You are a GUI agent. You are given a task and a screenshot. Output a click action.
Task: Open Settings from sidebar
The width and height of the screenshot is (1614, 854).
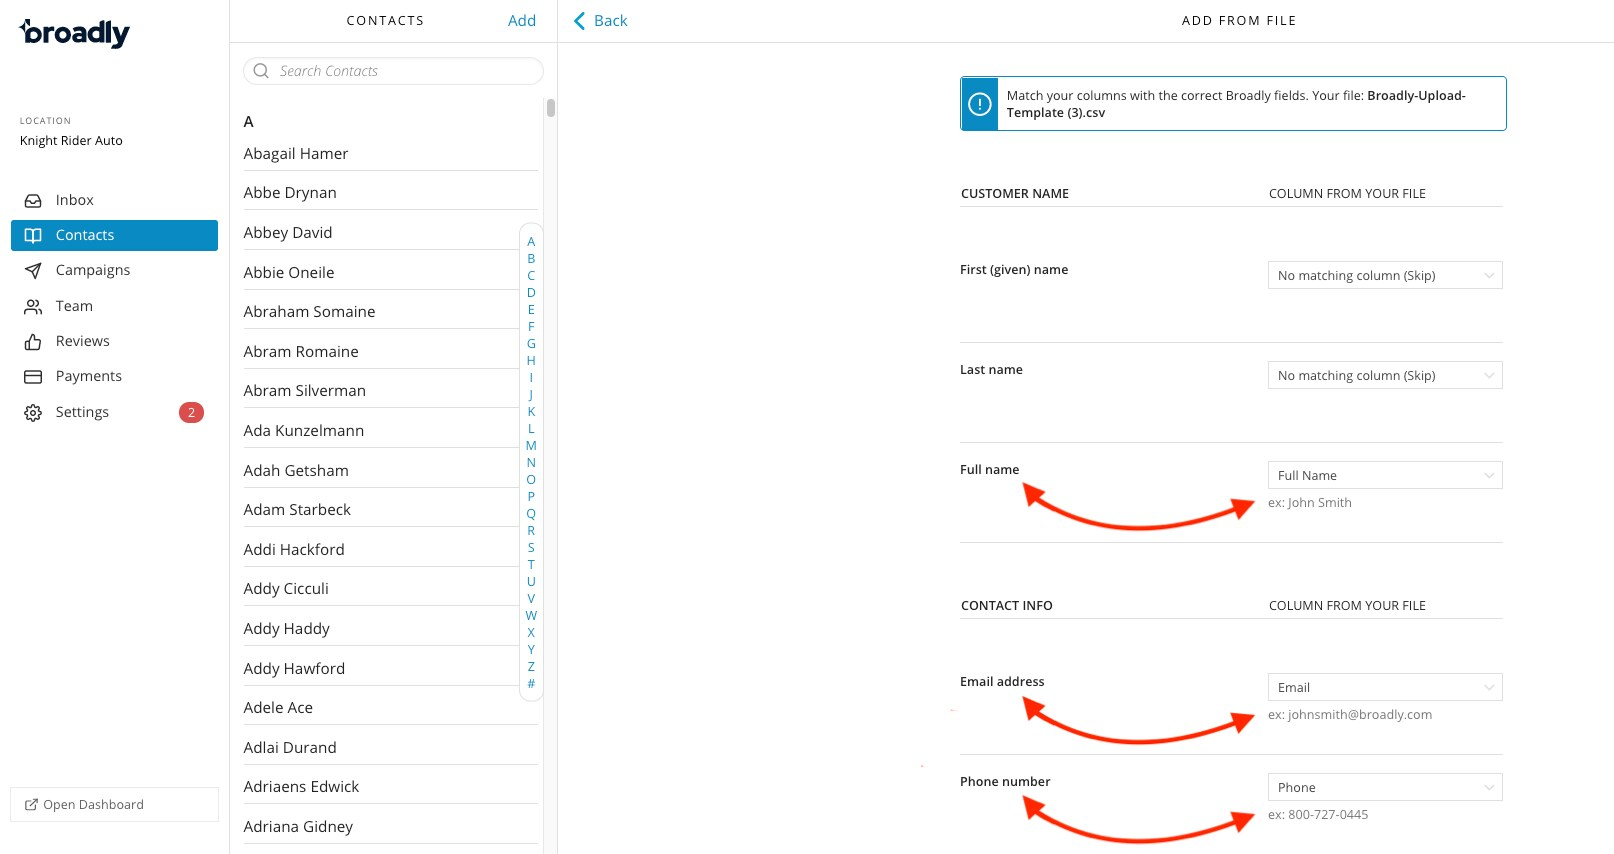pos(114,412)
